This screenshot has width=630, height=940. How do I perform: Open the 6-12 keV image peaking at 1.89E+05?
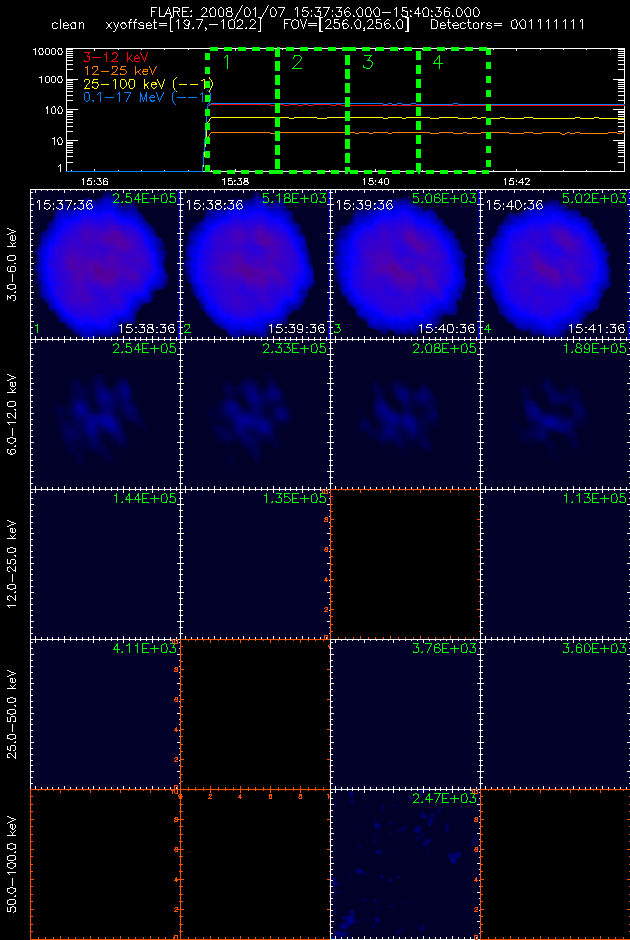[x=555, y=413]
